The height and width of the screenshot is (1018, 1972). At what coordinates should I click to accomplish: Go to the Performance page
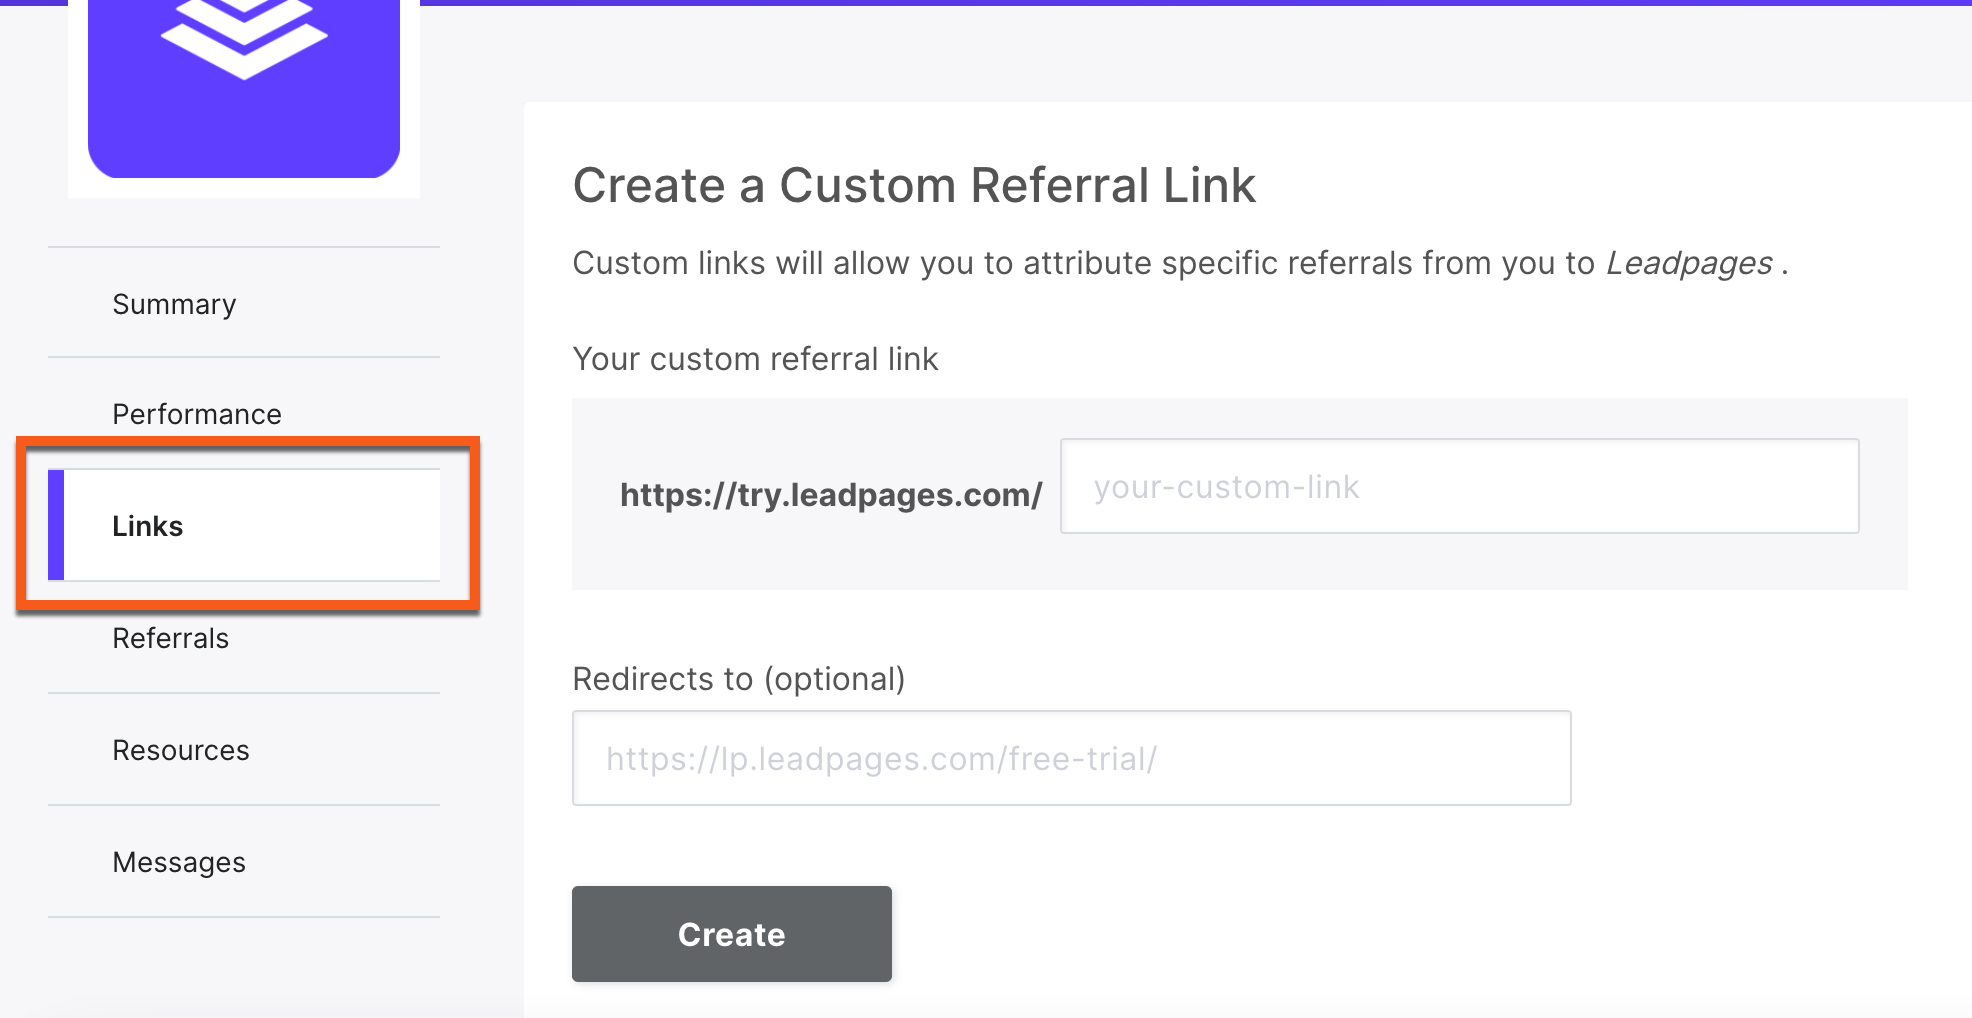tap(197, 414)
